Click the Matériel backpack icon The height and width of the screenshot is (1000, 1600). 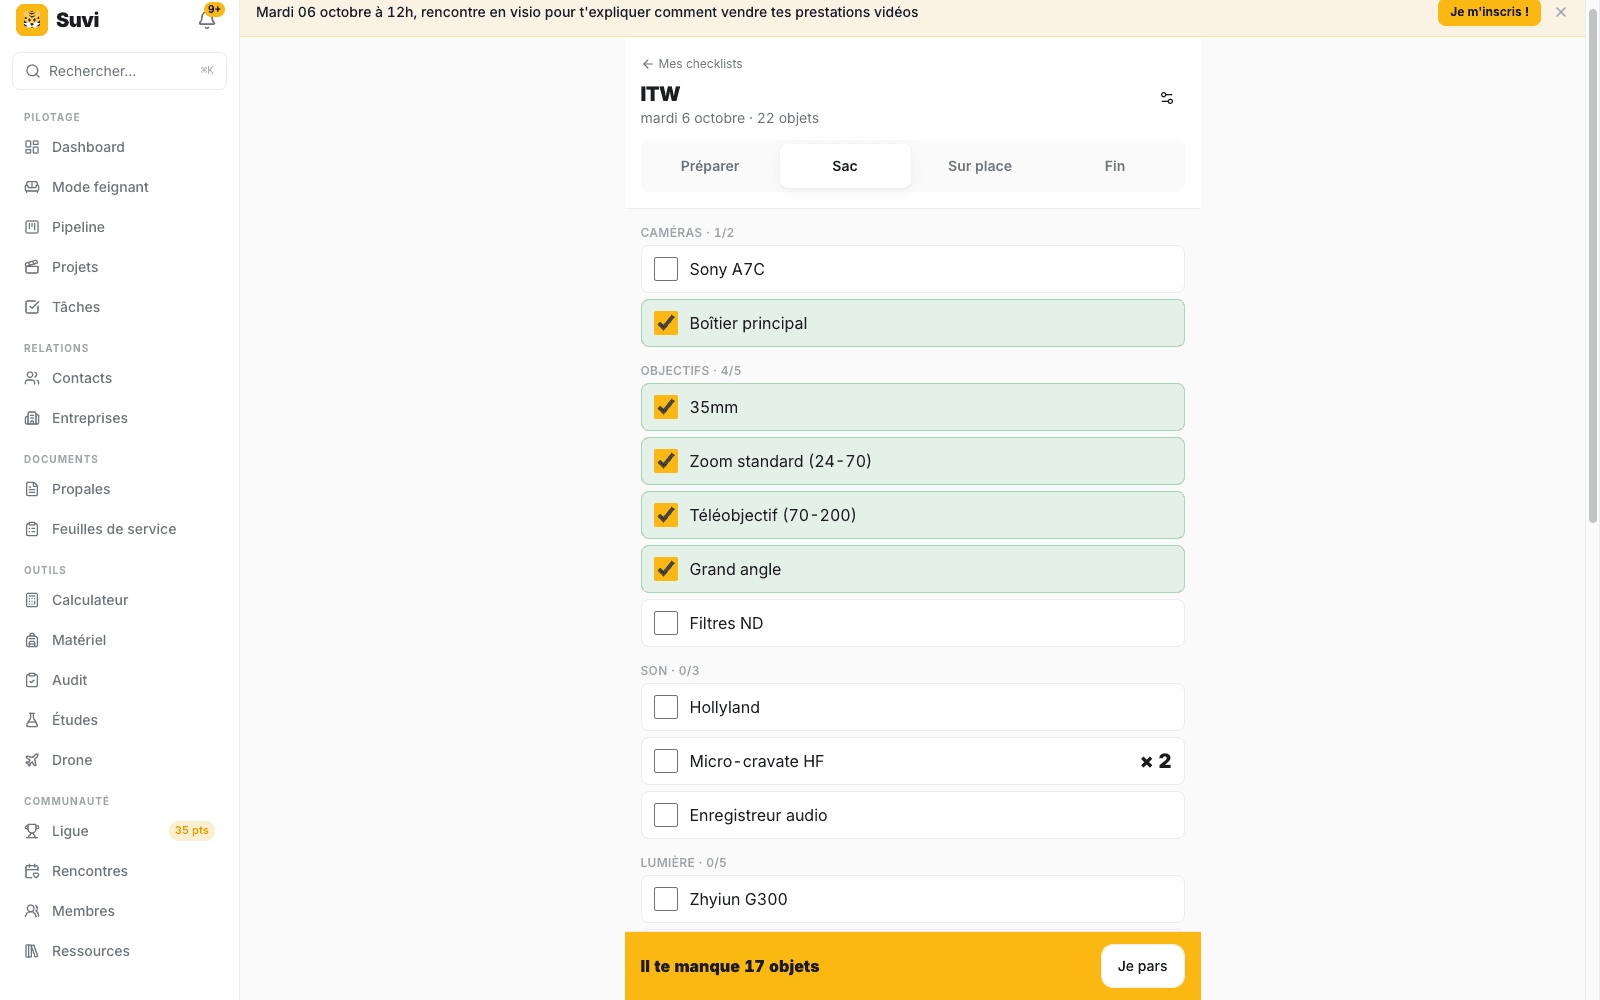pyautogui.click(x=32, y=640)
